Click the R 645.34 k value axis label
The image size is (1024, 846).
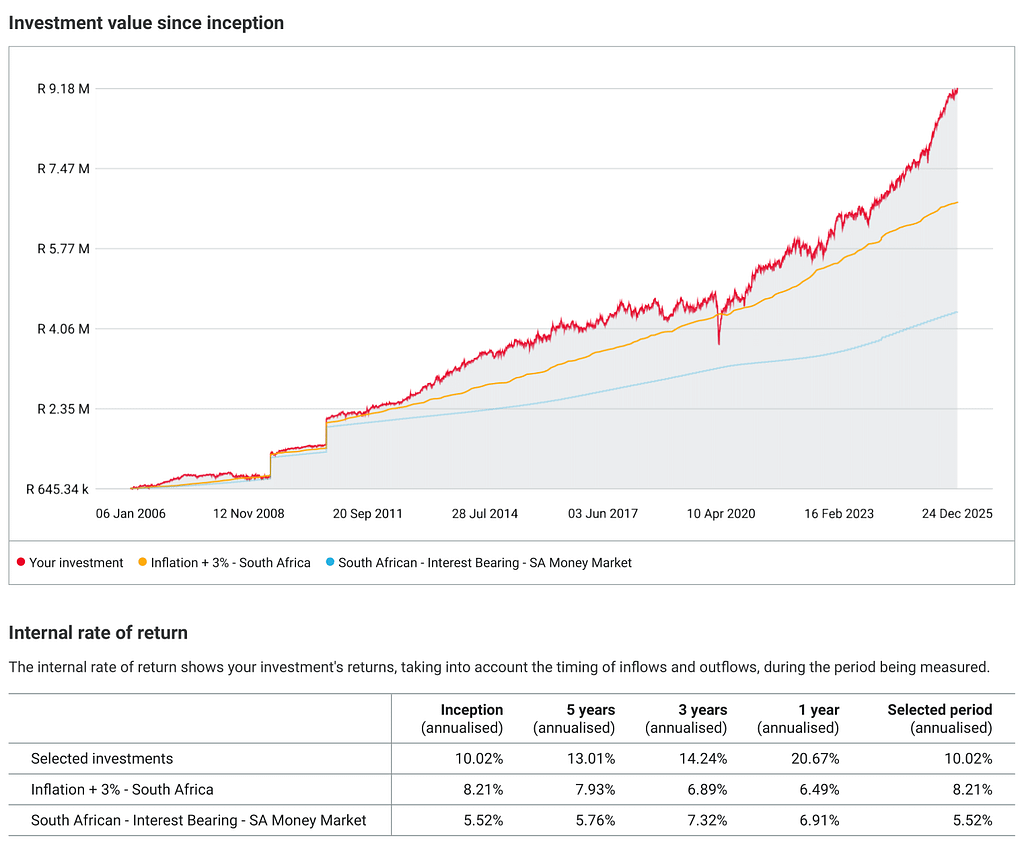point(57,489)
